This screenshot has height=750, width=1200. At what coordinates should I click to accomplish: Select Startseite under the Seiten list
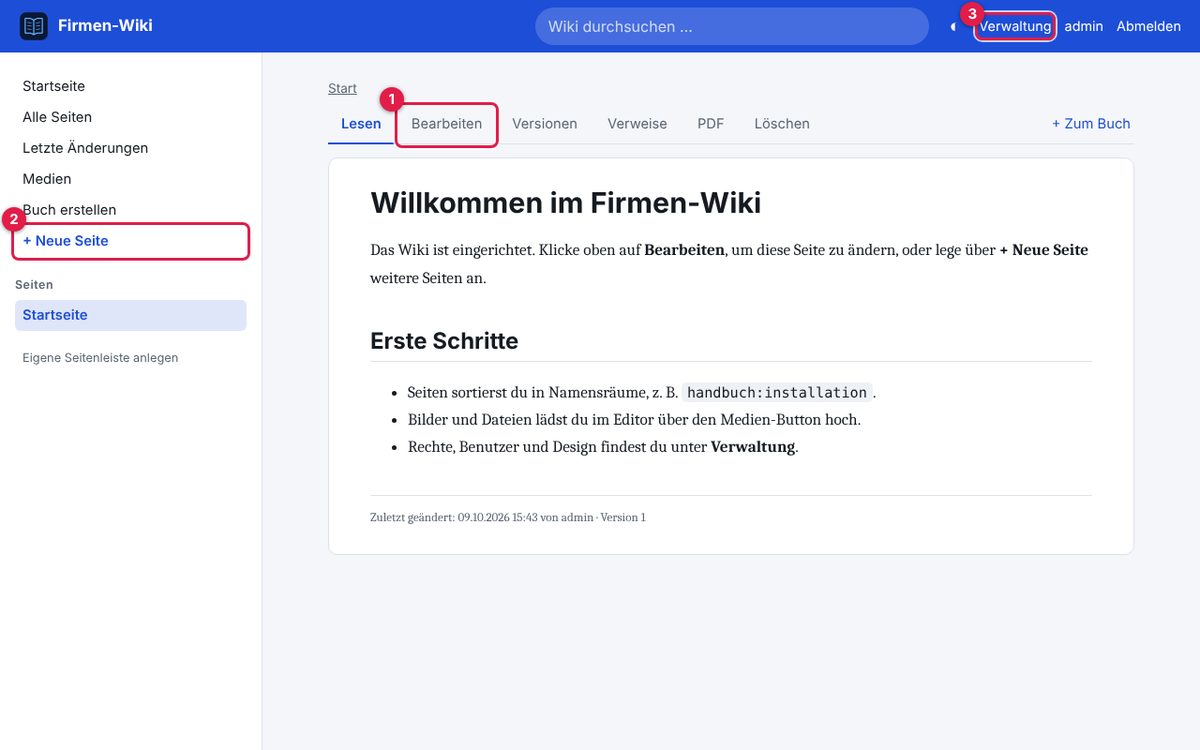coord(131,315)
